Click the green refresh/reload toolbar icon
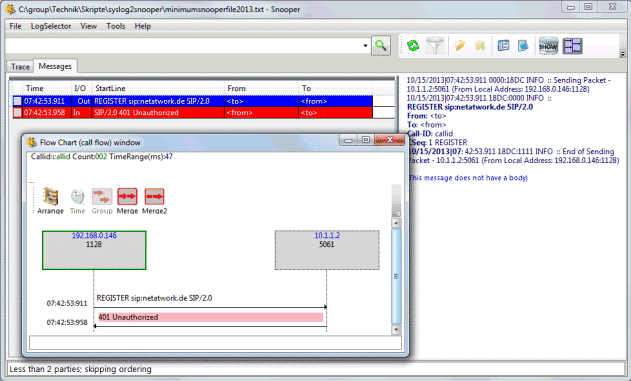Image resolution: width=631 pixels, height=381 pixels. click(413, 45)
